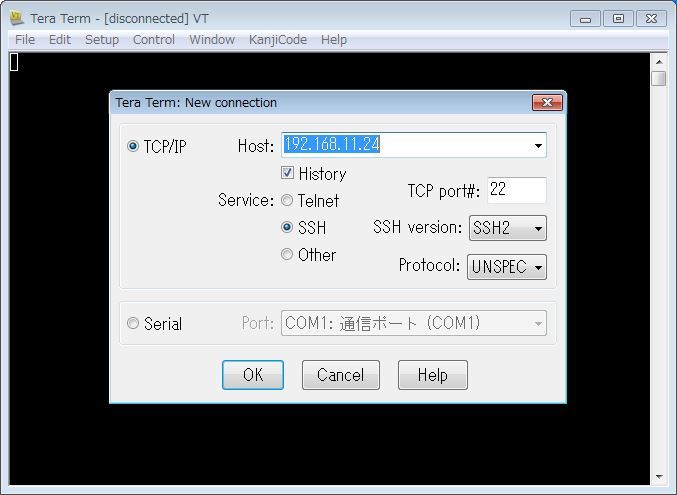Expand the Host history dropdown arrow
The width and height of the screenshot is (677, 495).
click(538, 146)
